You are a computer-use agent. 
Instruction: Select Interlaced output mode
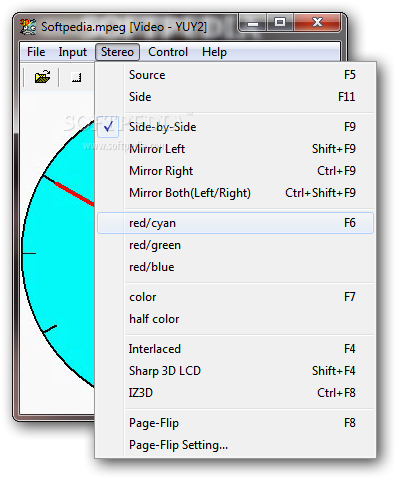coord(235,349)
